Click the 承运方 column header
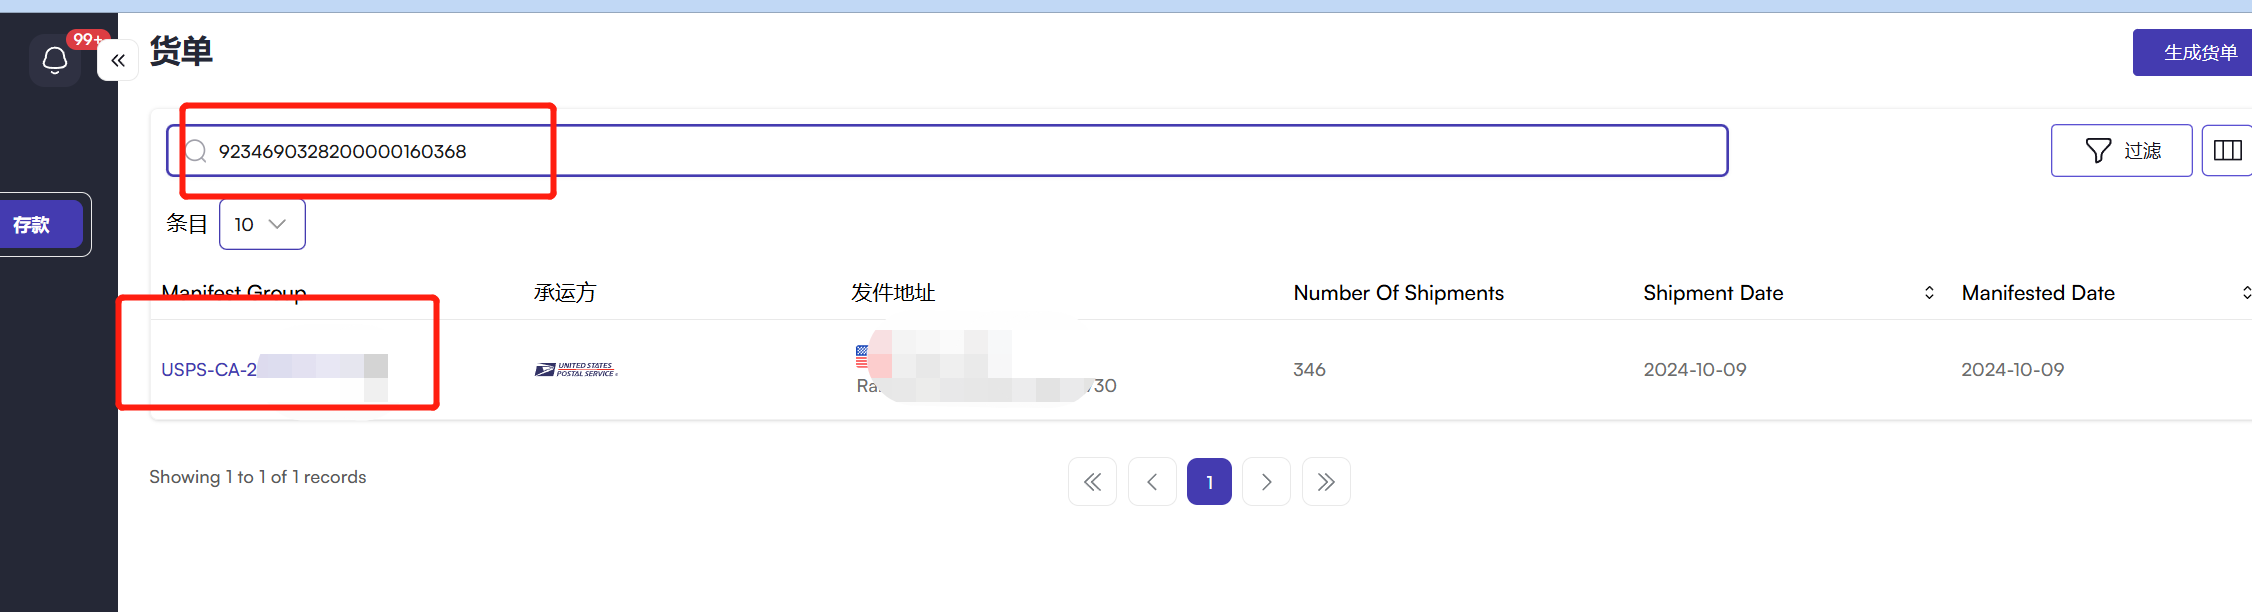This screenshot has height=612, width=2252. coord(565,293)
